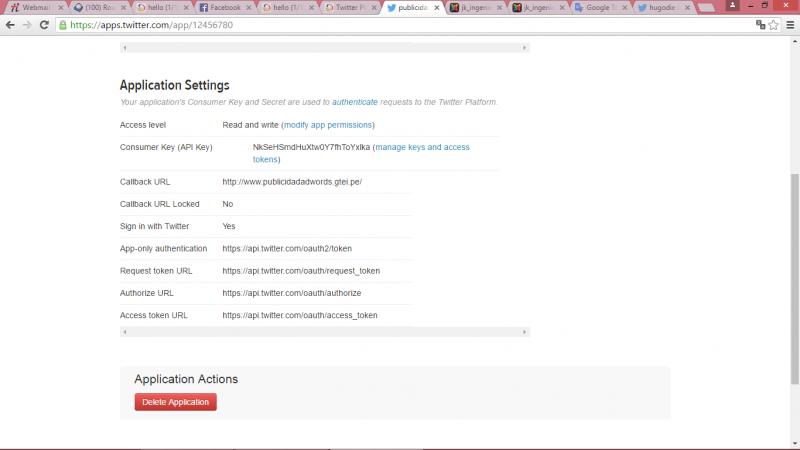Open modify app permissions link
The height and width of the screenshot is (450, 800).
click(x=328, y=125)
